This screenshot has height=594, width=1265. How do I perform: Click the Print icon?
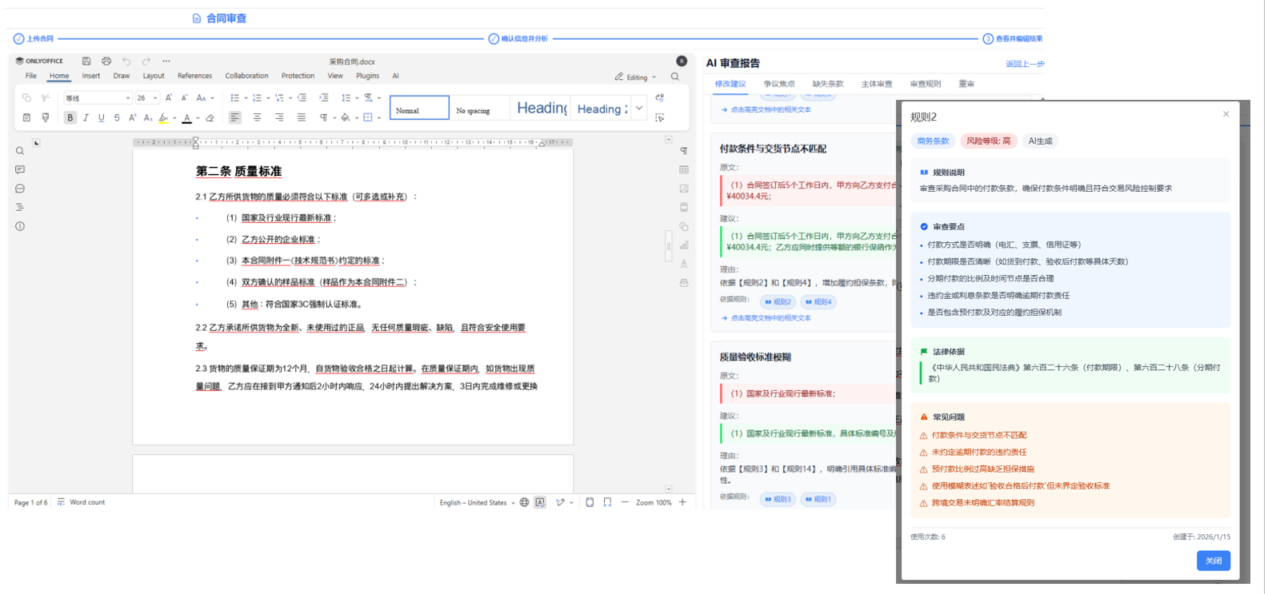pyautogui.click(x=107, y=61)
